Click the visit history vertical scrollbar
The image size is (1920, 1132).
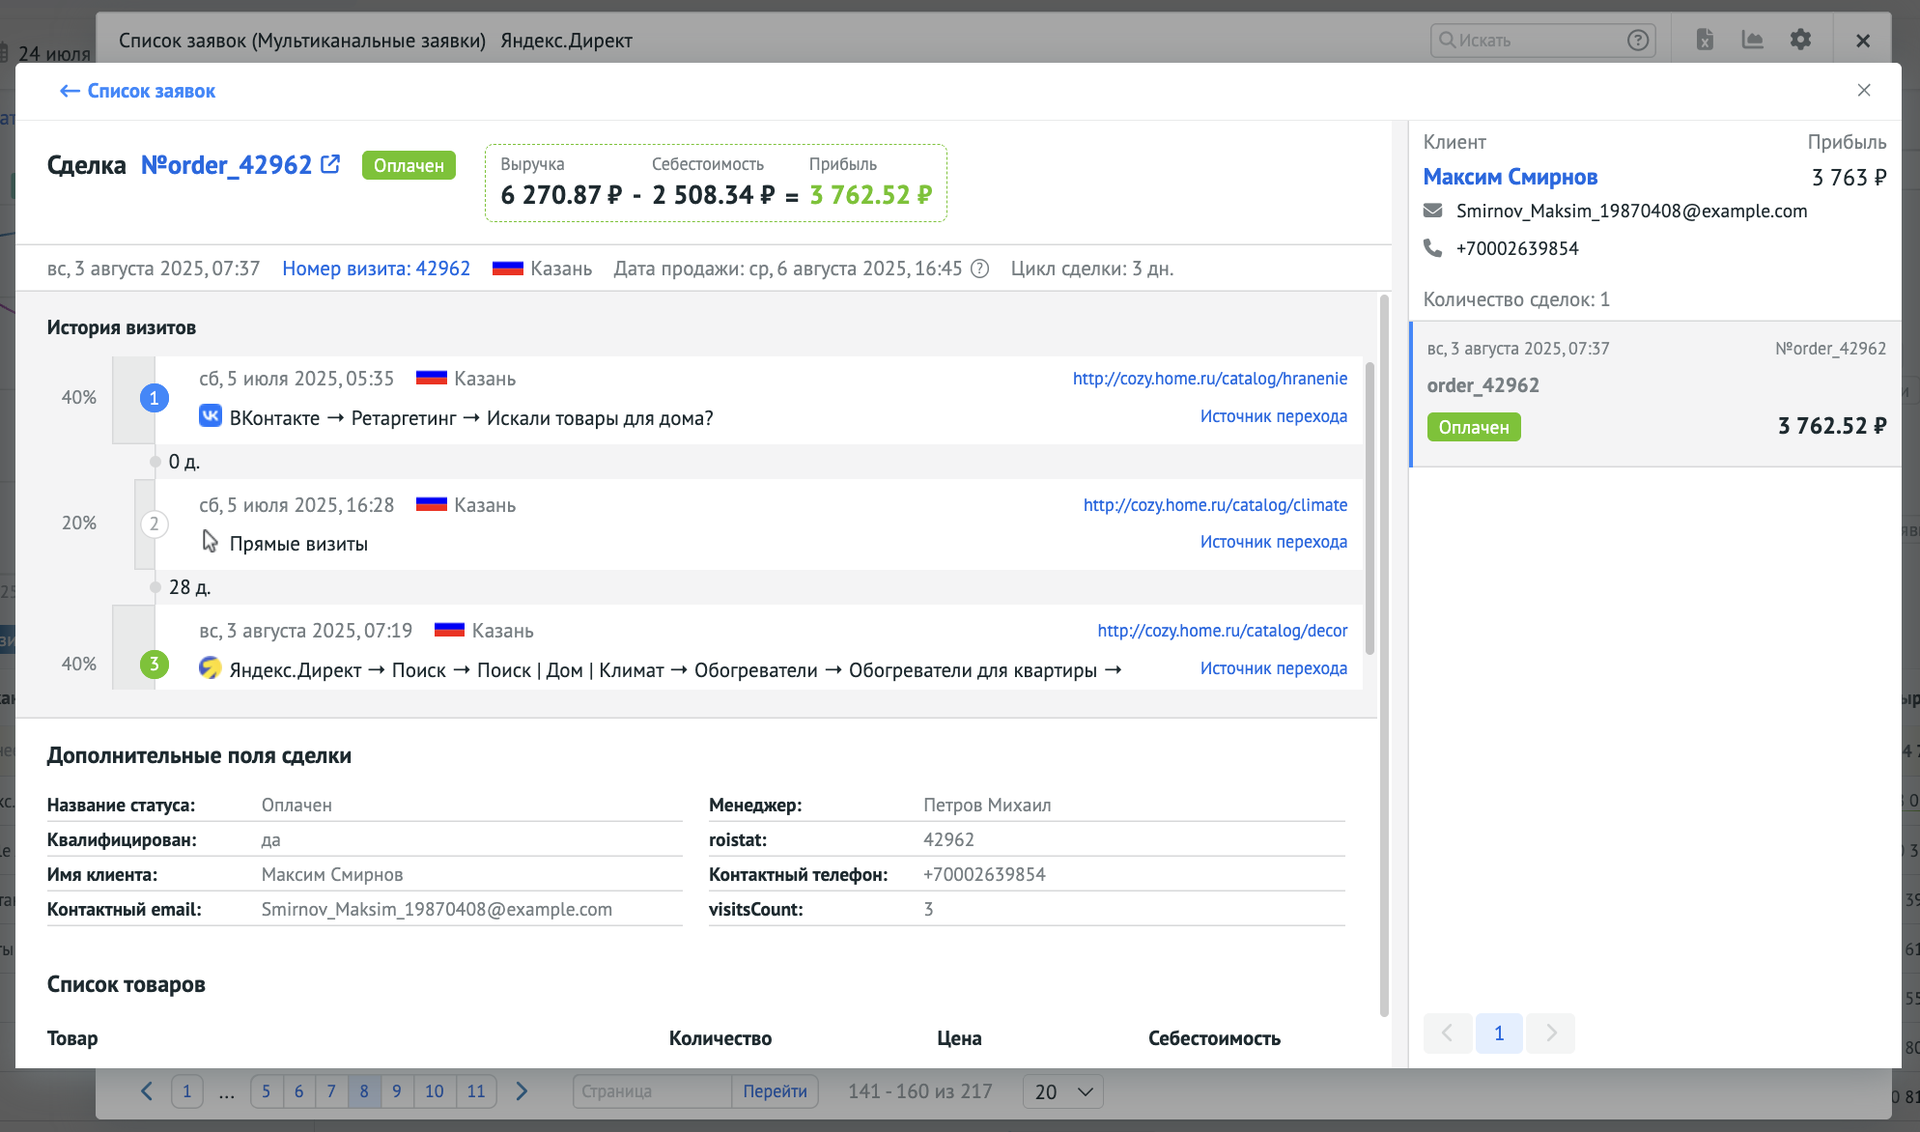coord(1369,510)
